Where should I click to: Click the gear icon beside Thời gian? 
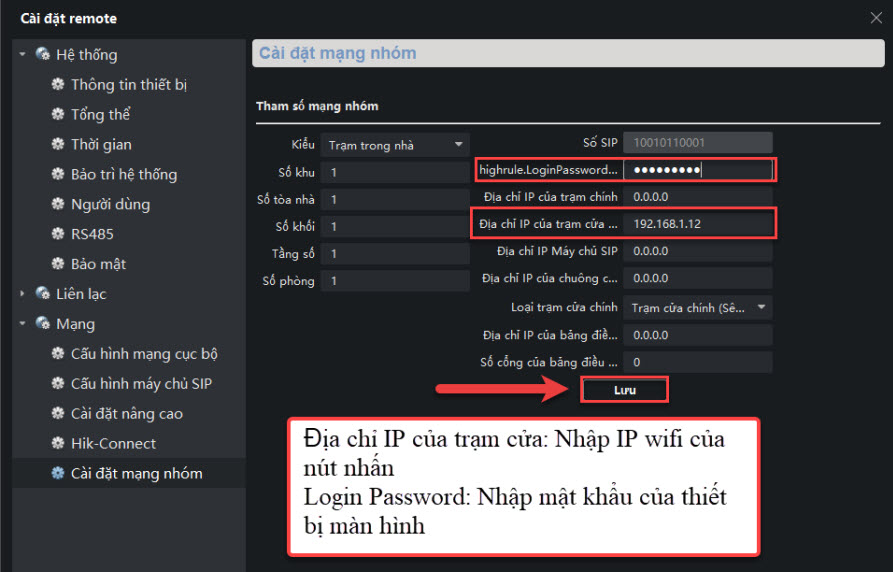click(58, 145)
